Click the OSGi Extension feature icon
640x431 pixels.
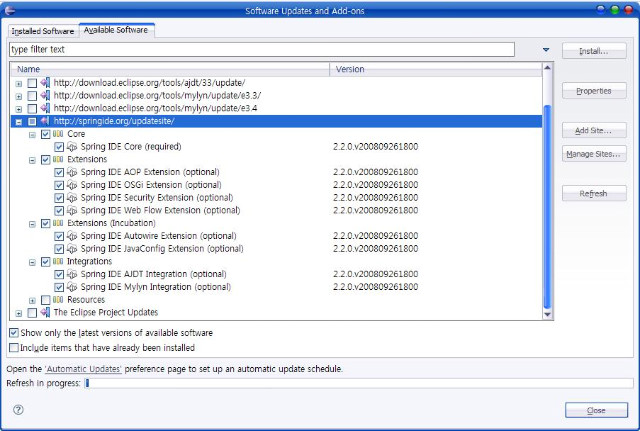[72, 185]
